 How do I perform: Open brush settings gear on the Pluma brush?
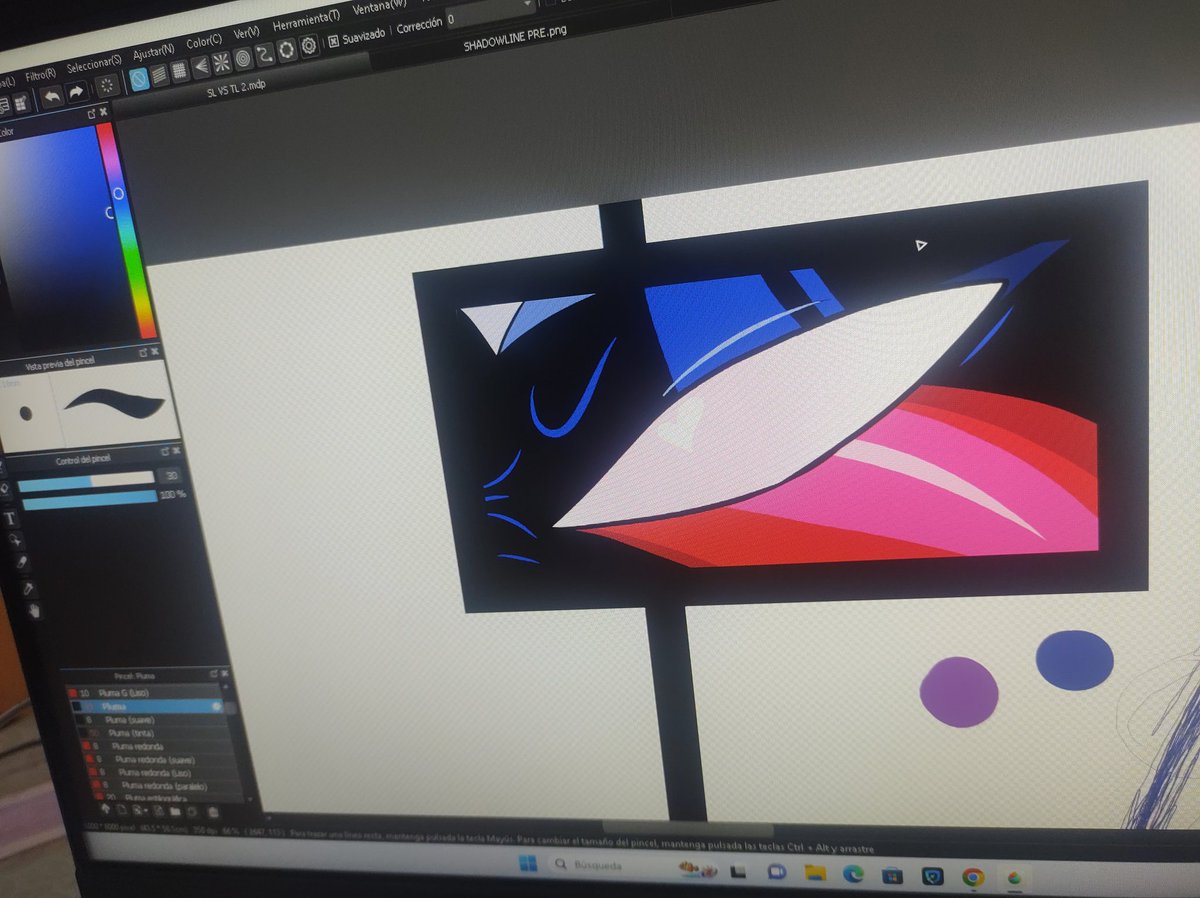click(217, 707)
